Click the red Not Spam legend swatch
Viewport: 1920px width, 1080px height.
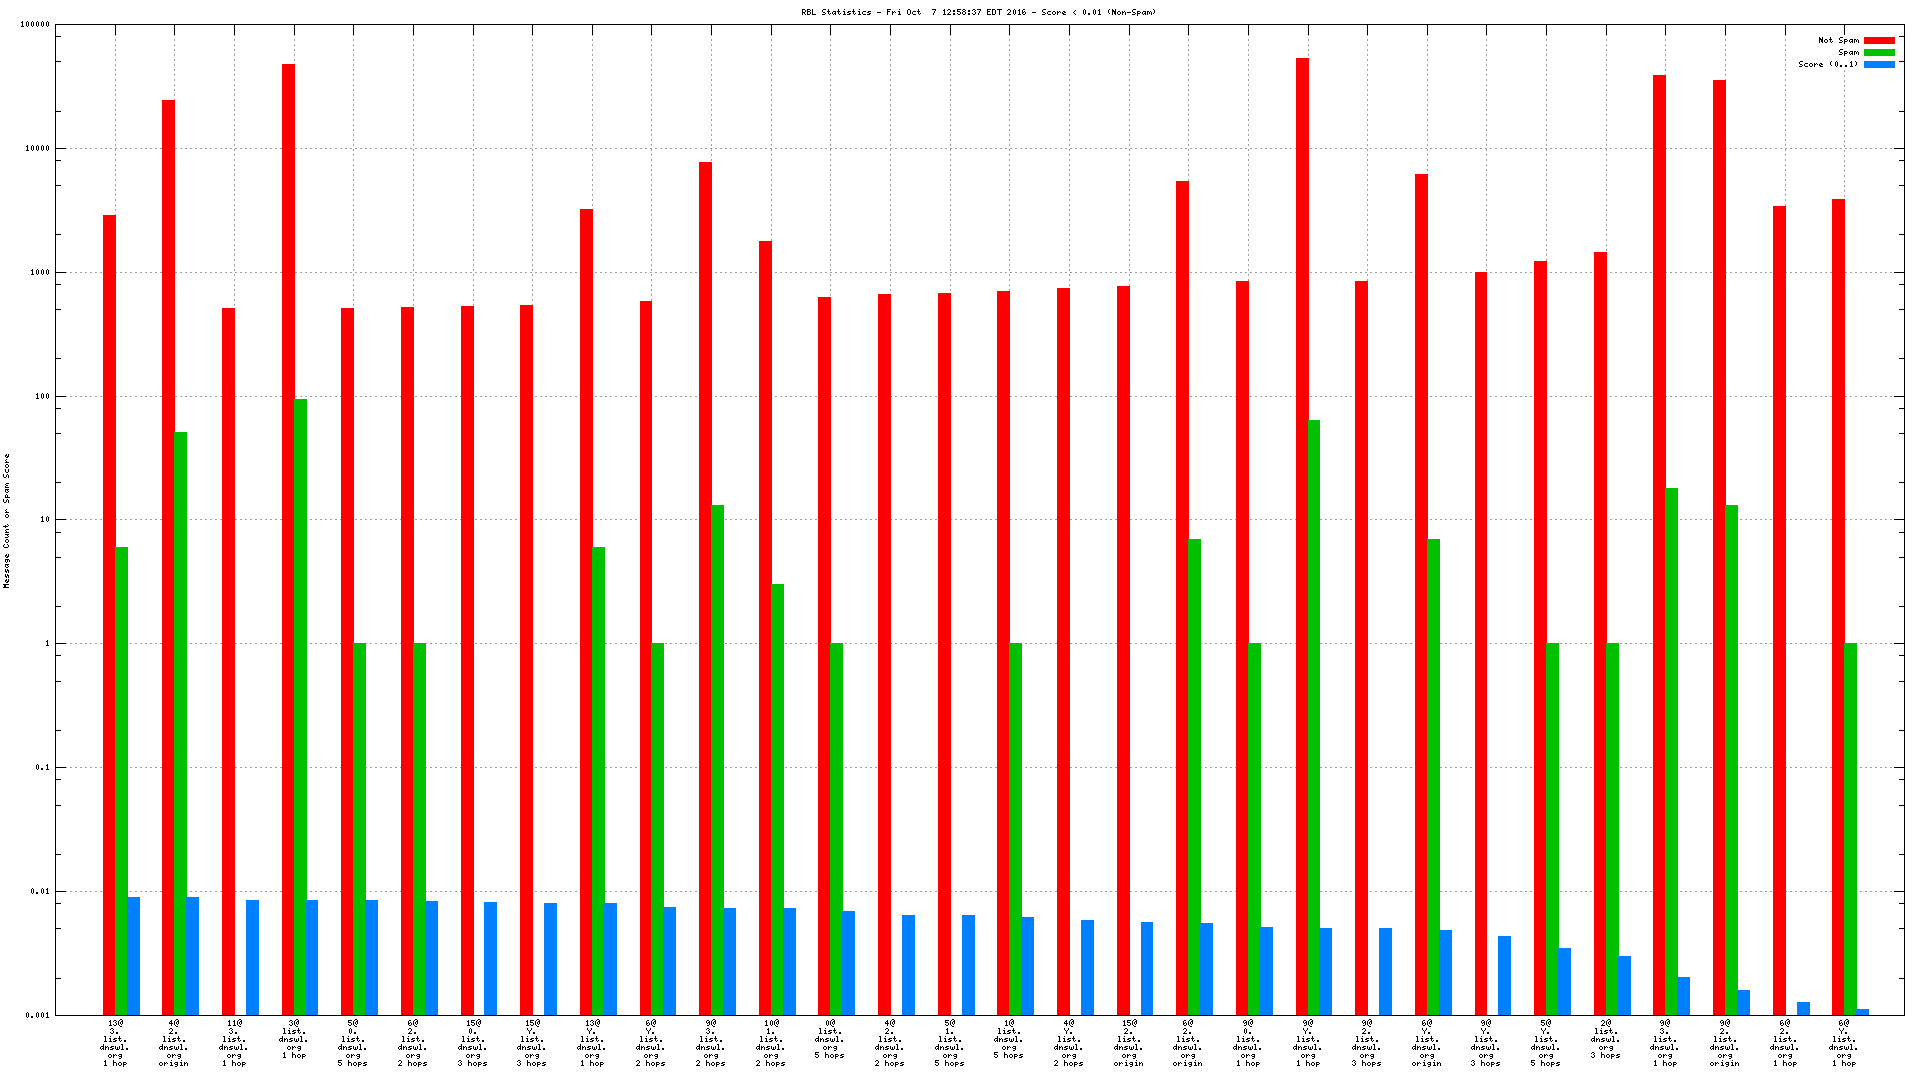pyautogui.click(x=1879, y=41)
